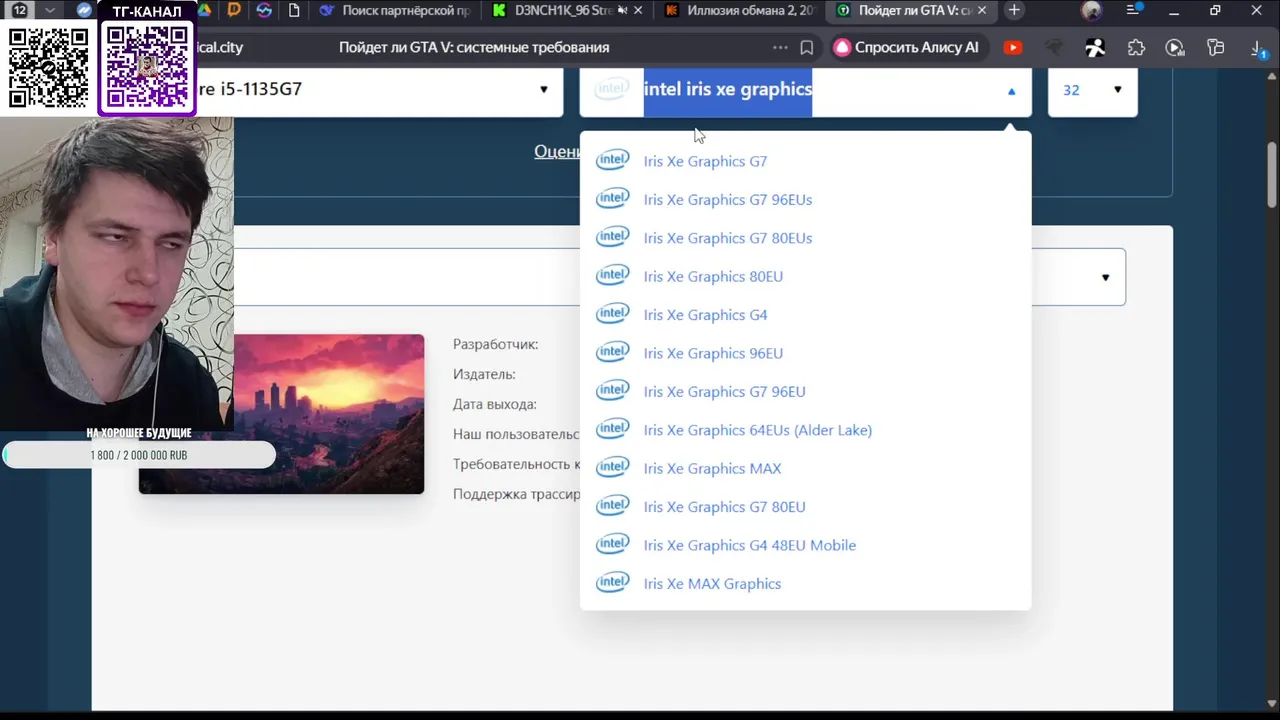Open a new browser tab
The image size is (1280, 720).
point(1014,10)
